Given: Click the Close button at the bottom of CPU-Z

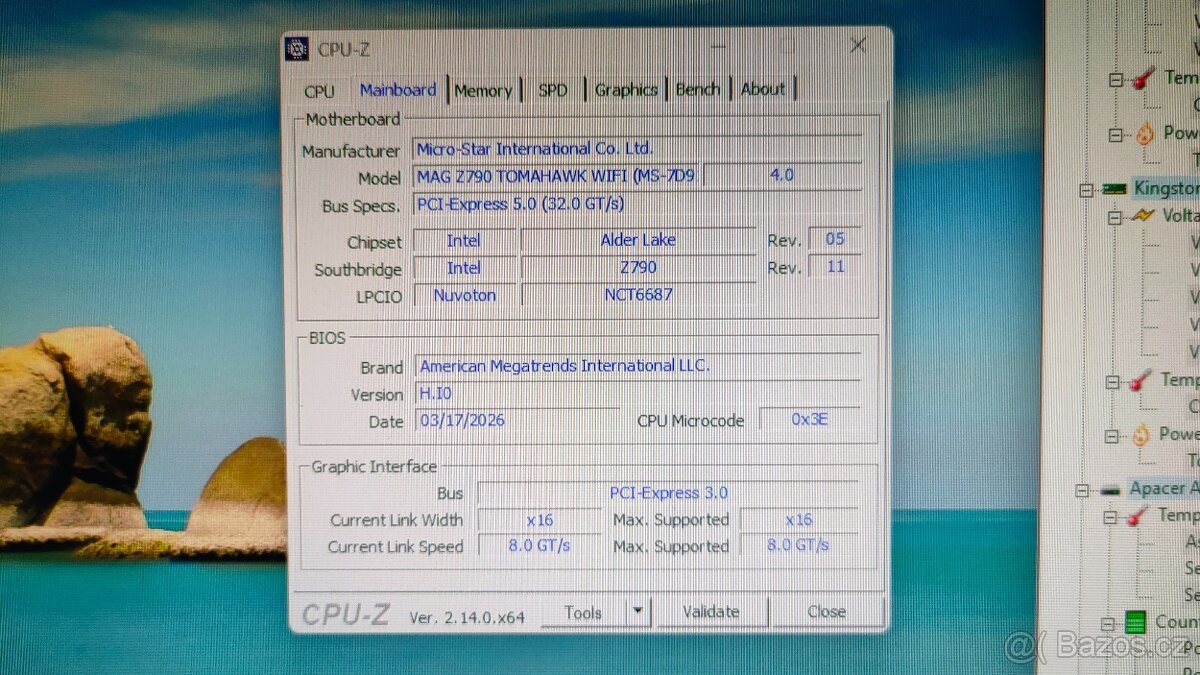Looking at the screenshot, I should click(x=827, y=611).
